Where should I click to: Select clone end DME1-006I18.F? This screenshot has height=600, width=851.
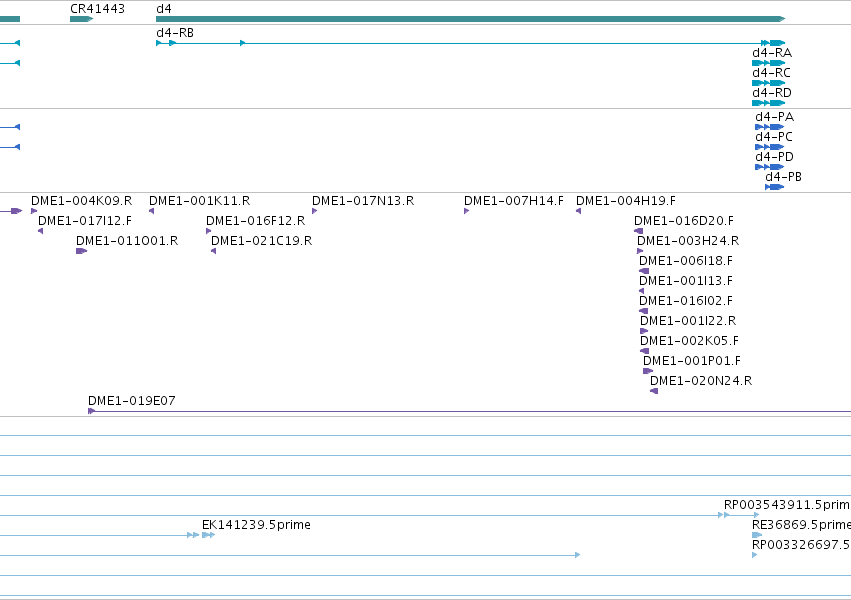644,271
